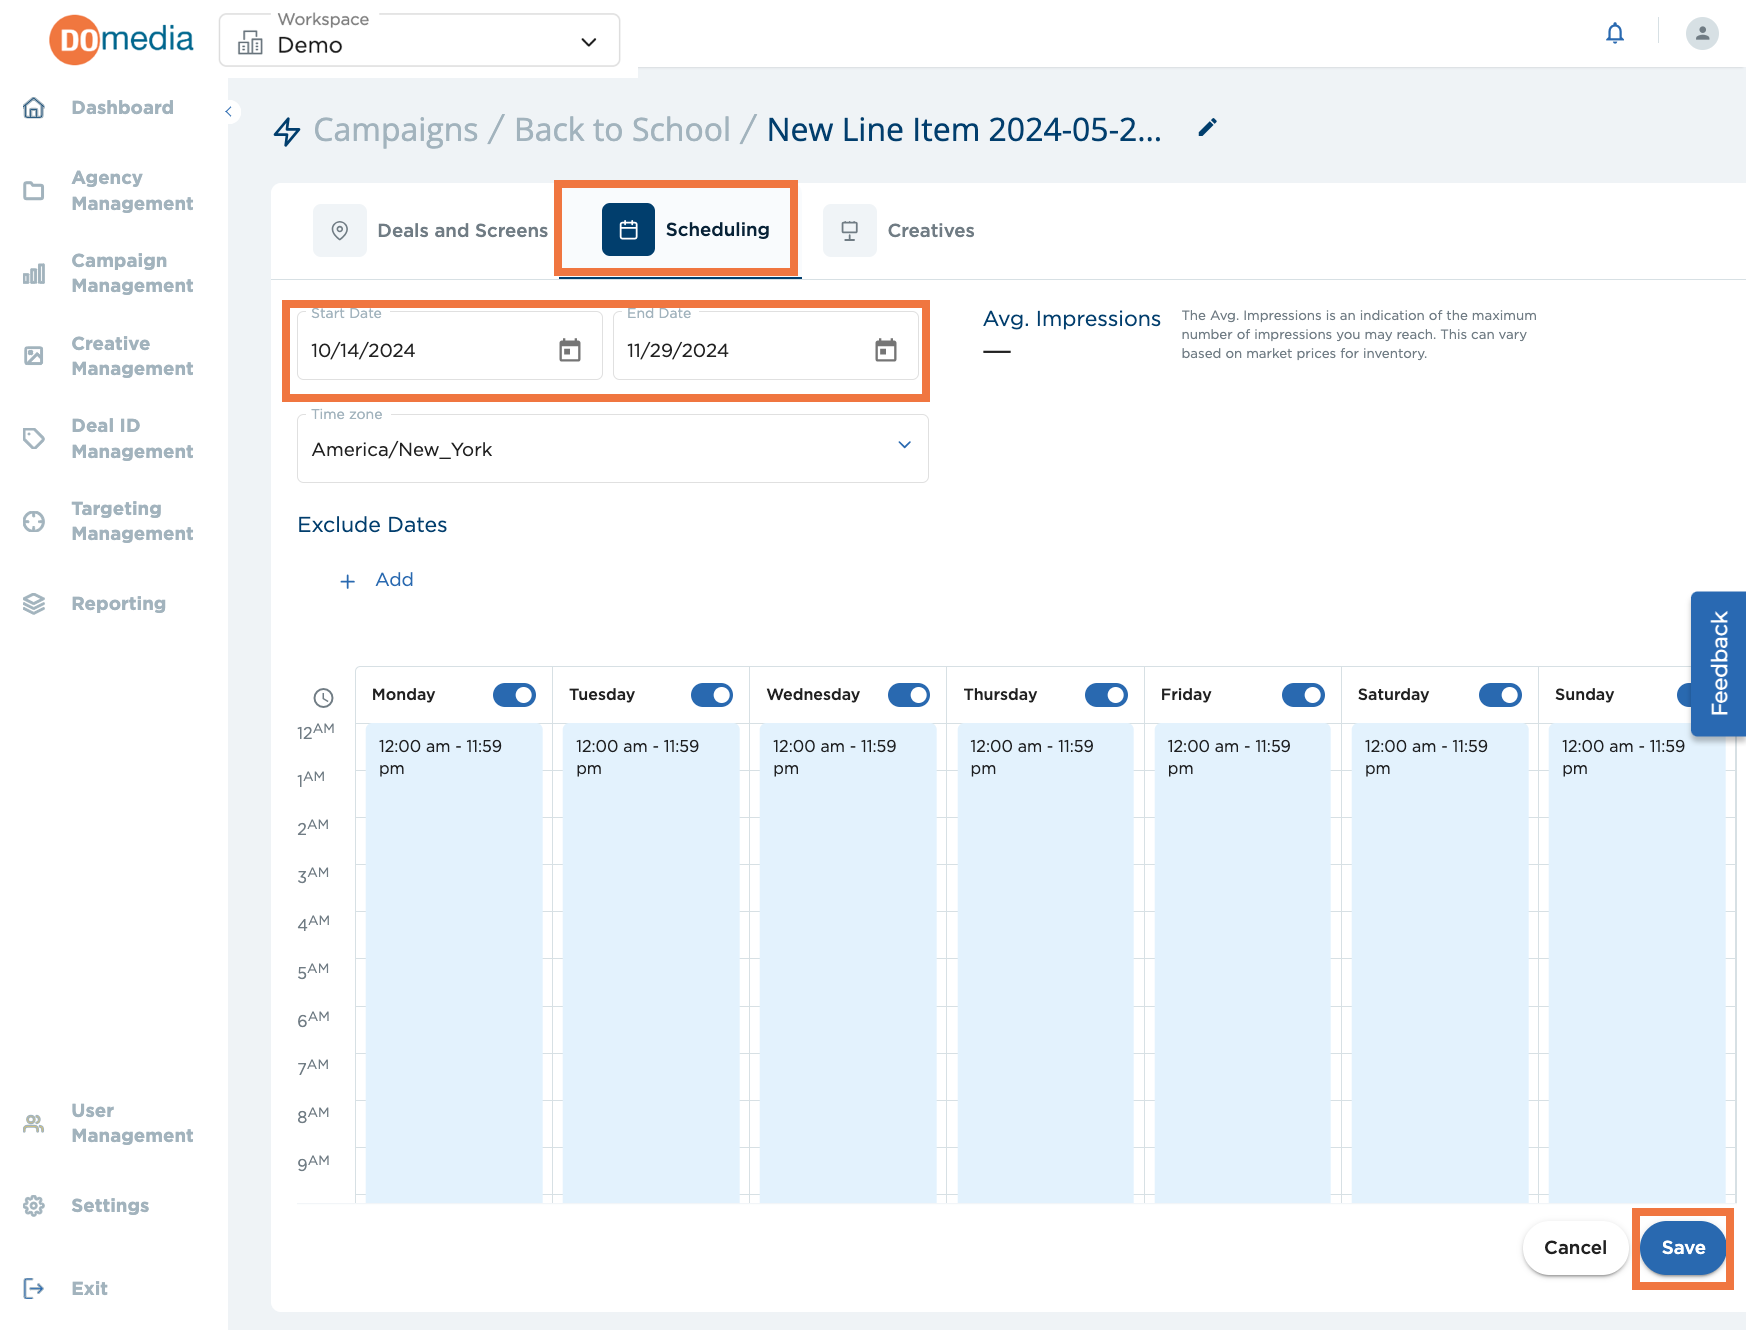1746x1330 pixels.
Task: Click the Campaigns breadcrumb link
Action: (396, 130)
